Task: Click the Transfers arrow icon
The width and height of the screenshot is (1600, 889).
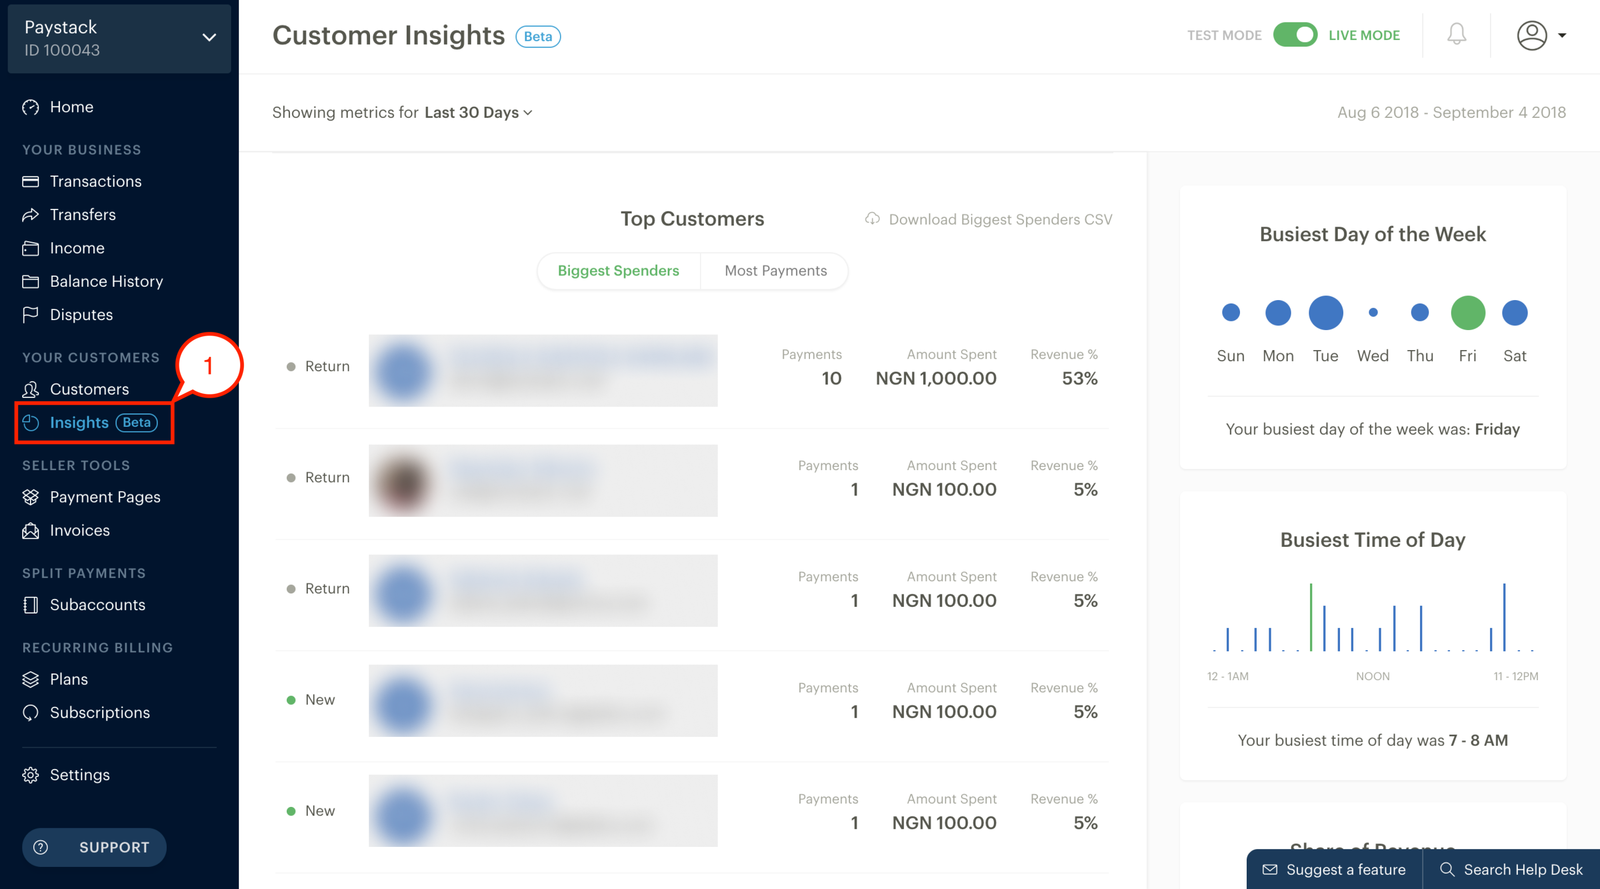Action: 31,215
